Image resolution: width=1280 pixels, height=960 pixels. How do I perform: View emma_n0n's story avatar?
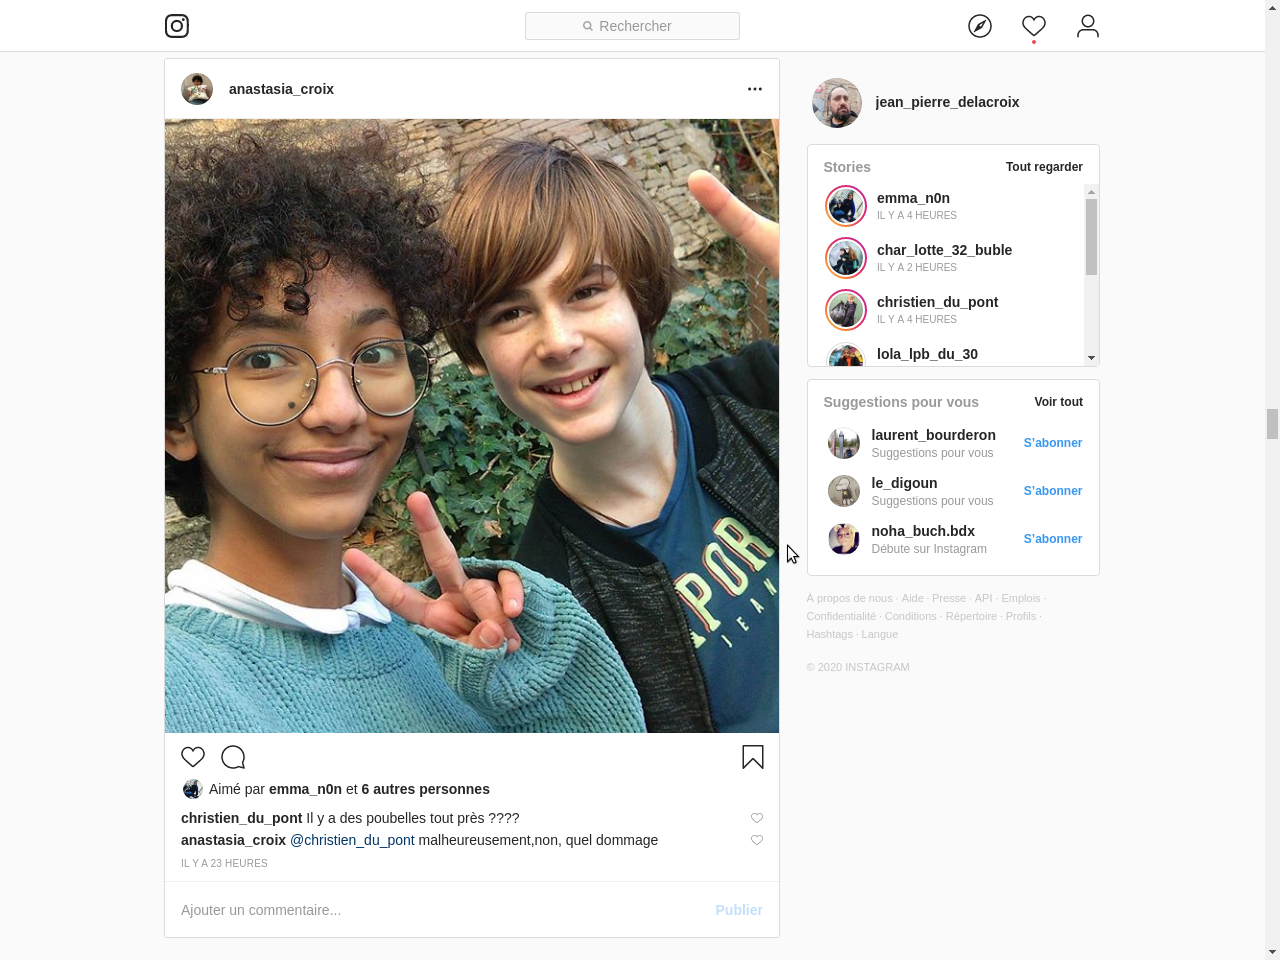846,206
